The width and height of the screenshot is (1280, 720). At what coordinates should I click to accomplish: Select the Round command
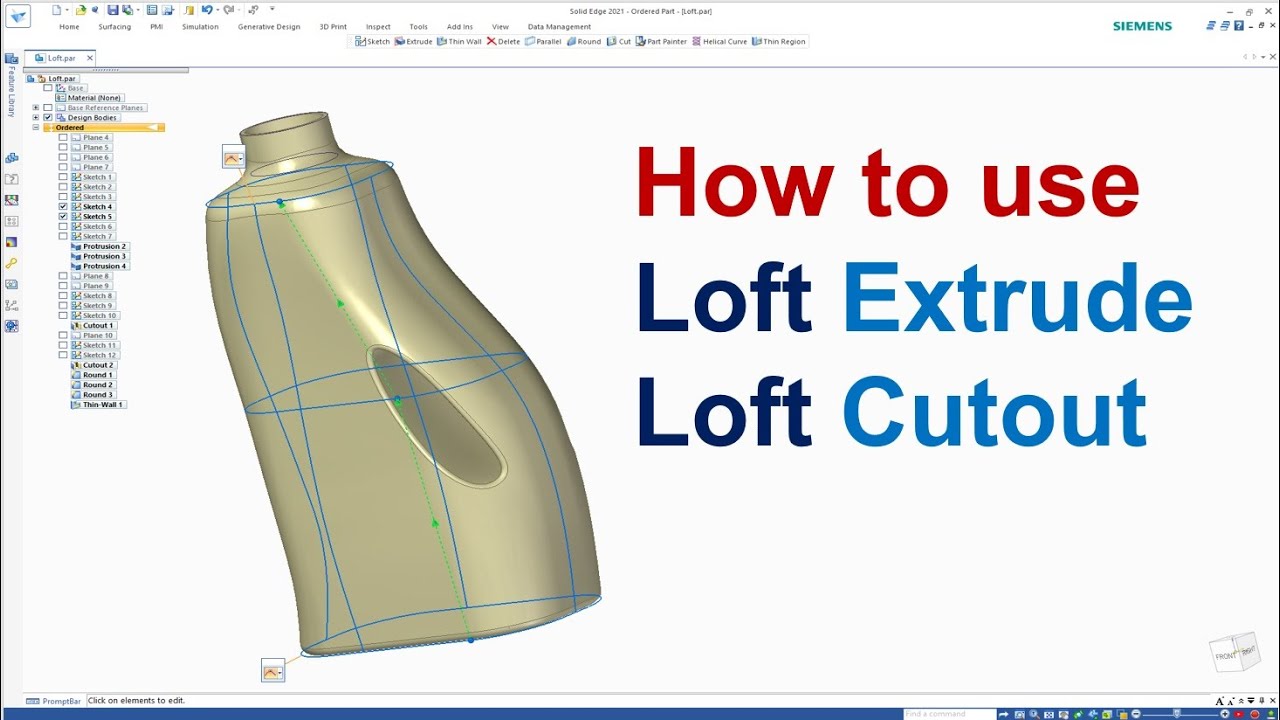coord(584,42)
